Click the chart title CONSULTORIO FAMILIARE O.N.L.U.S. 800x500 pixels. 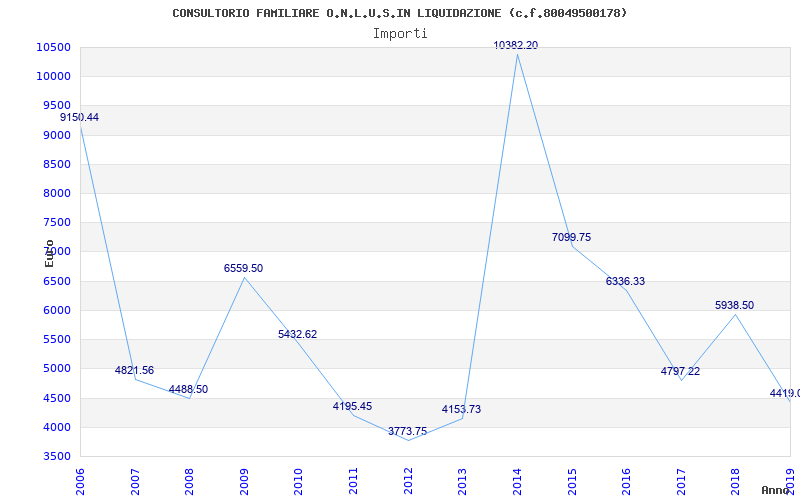pyautogui.click(x=399, y=13)
